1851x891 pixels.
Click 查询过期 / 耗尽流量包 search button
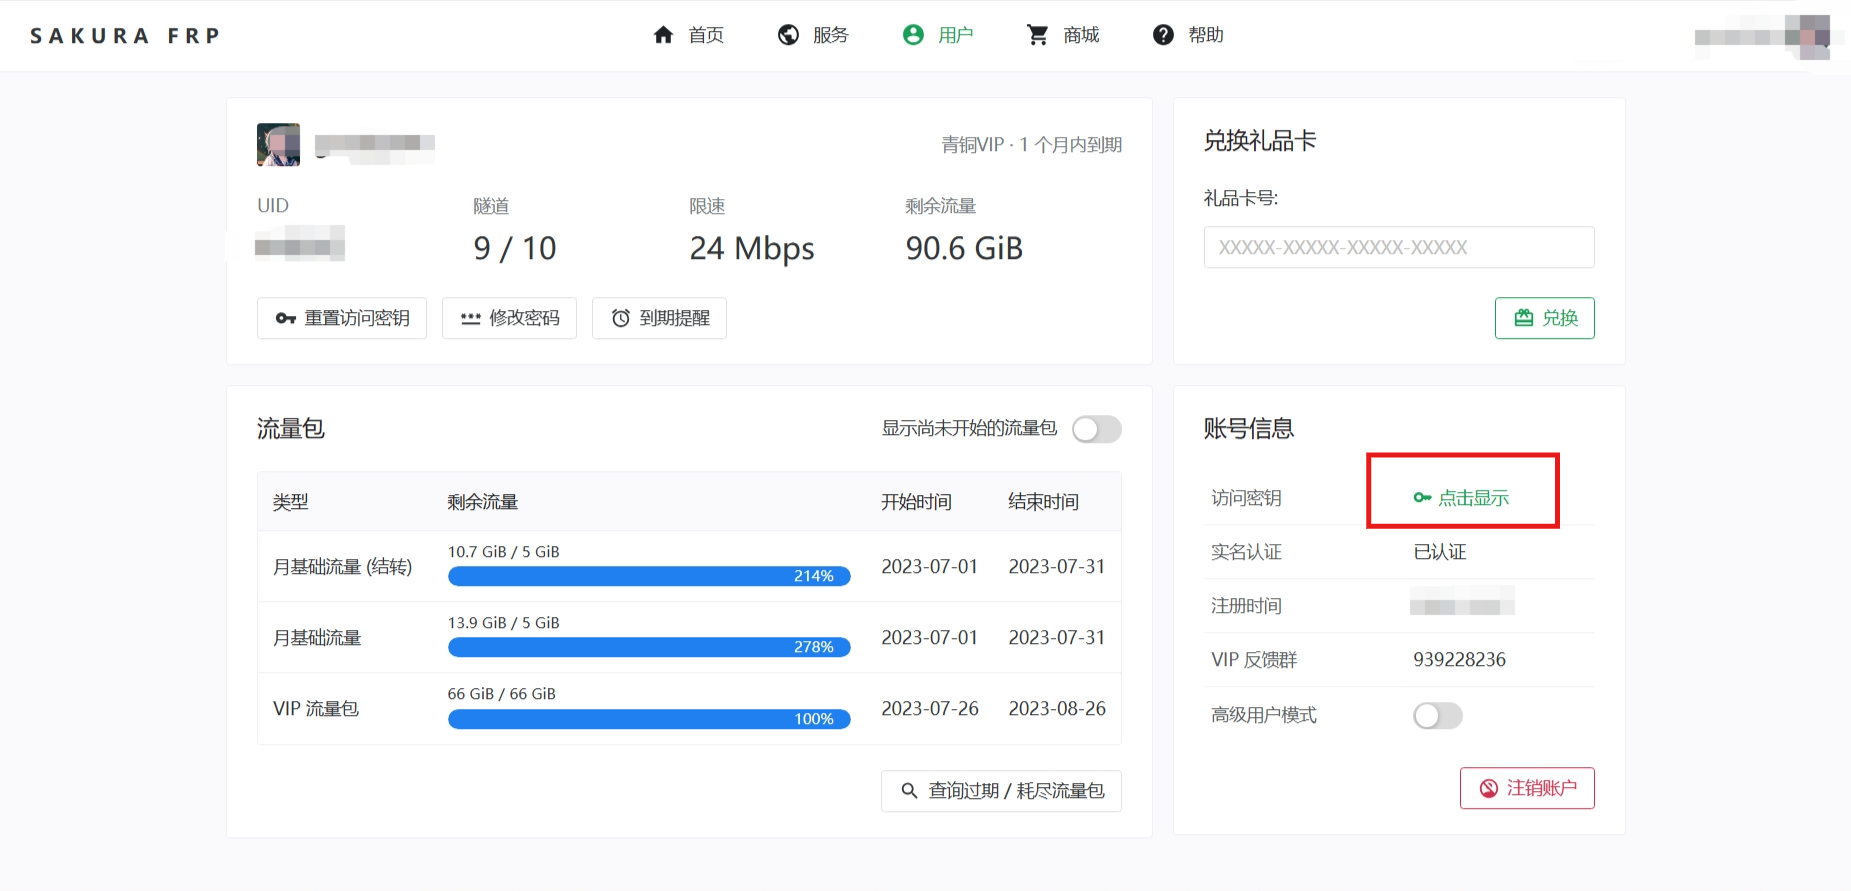click(1001, 791)
